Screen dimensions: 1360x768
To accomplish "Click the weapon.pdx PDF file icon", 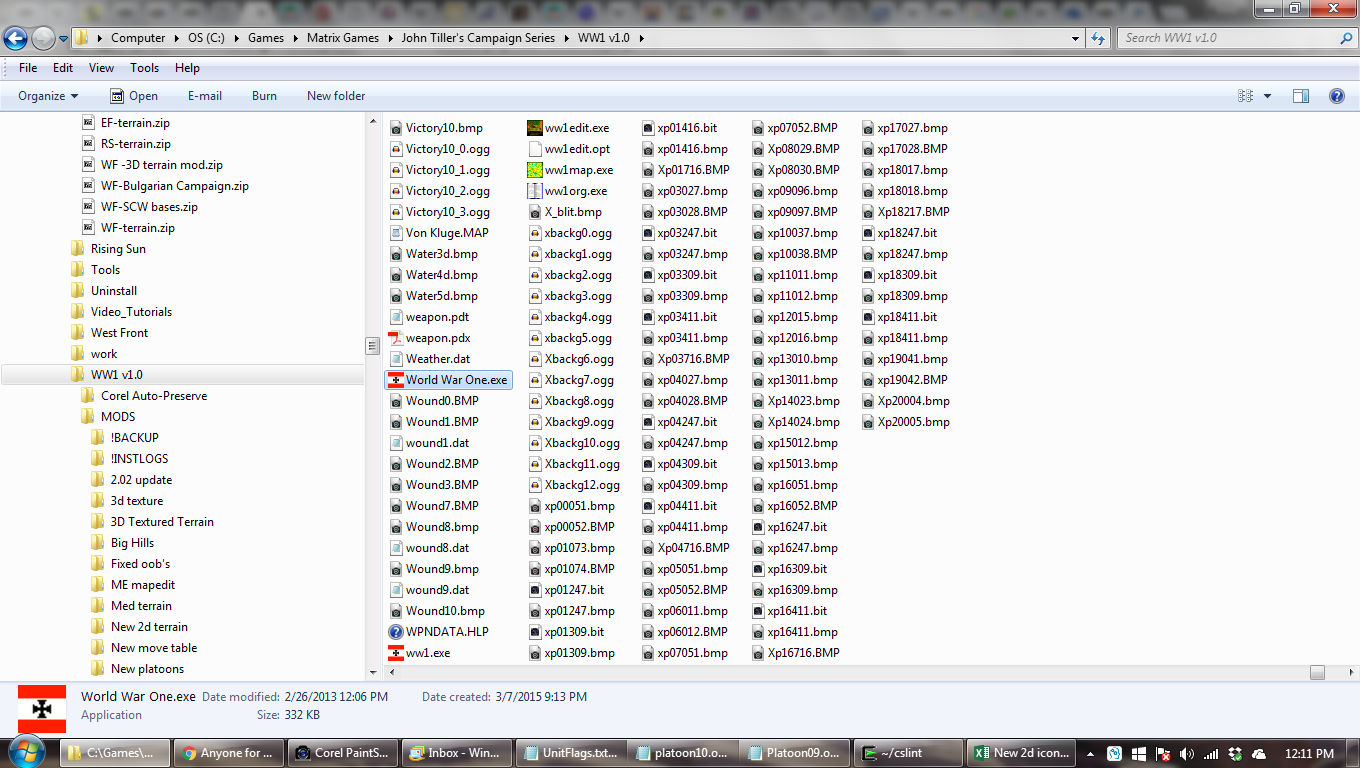I will (x=396, y=338).
